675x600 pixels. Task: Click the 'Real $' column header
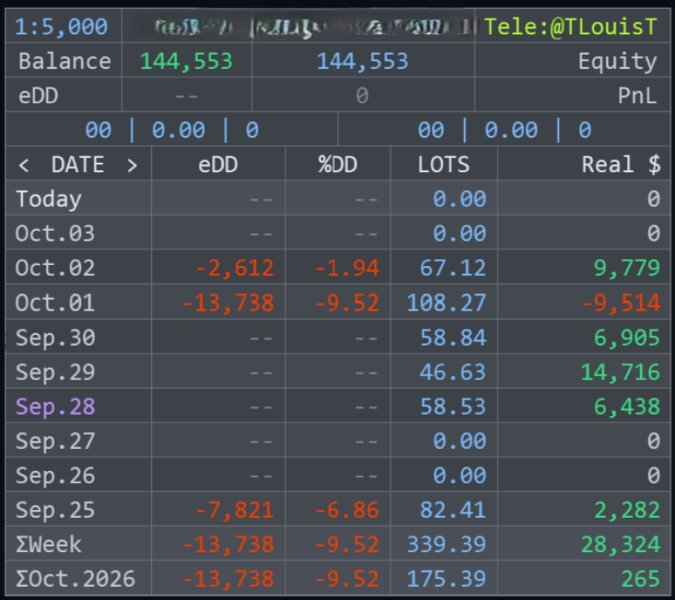click(x=621, y=164)
